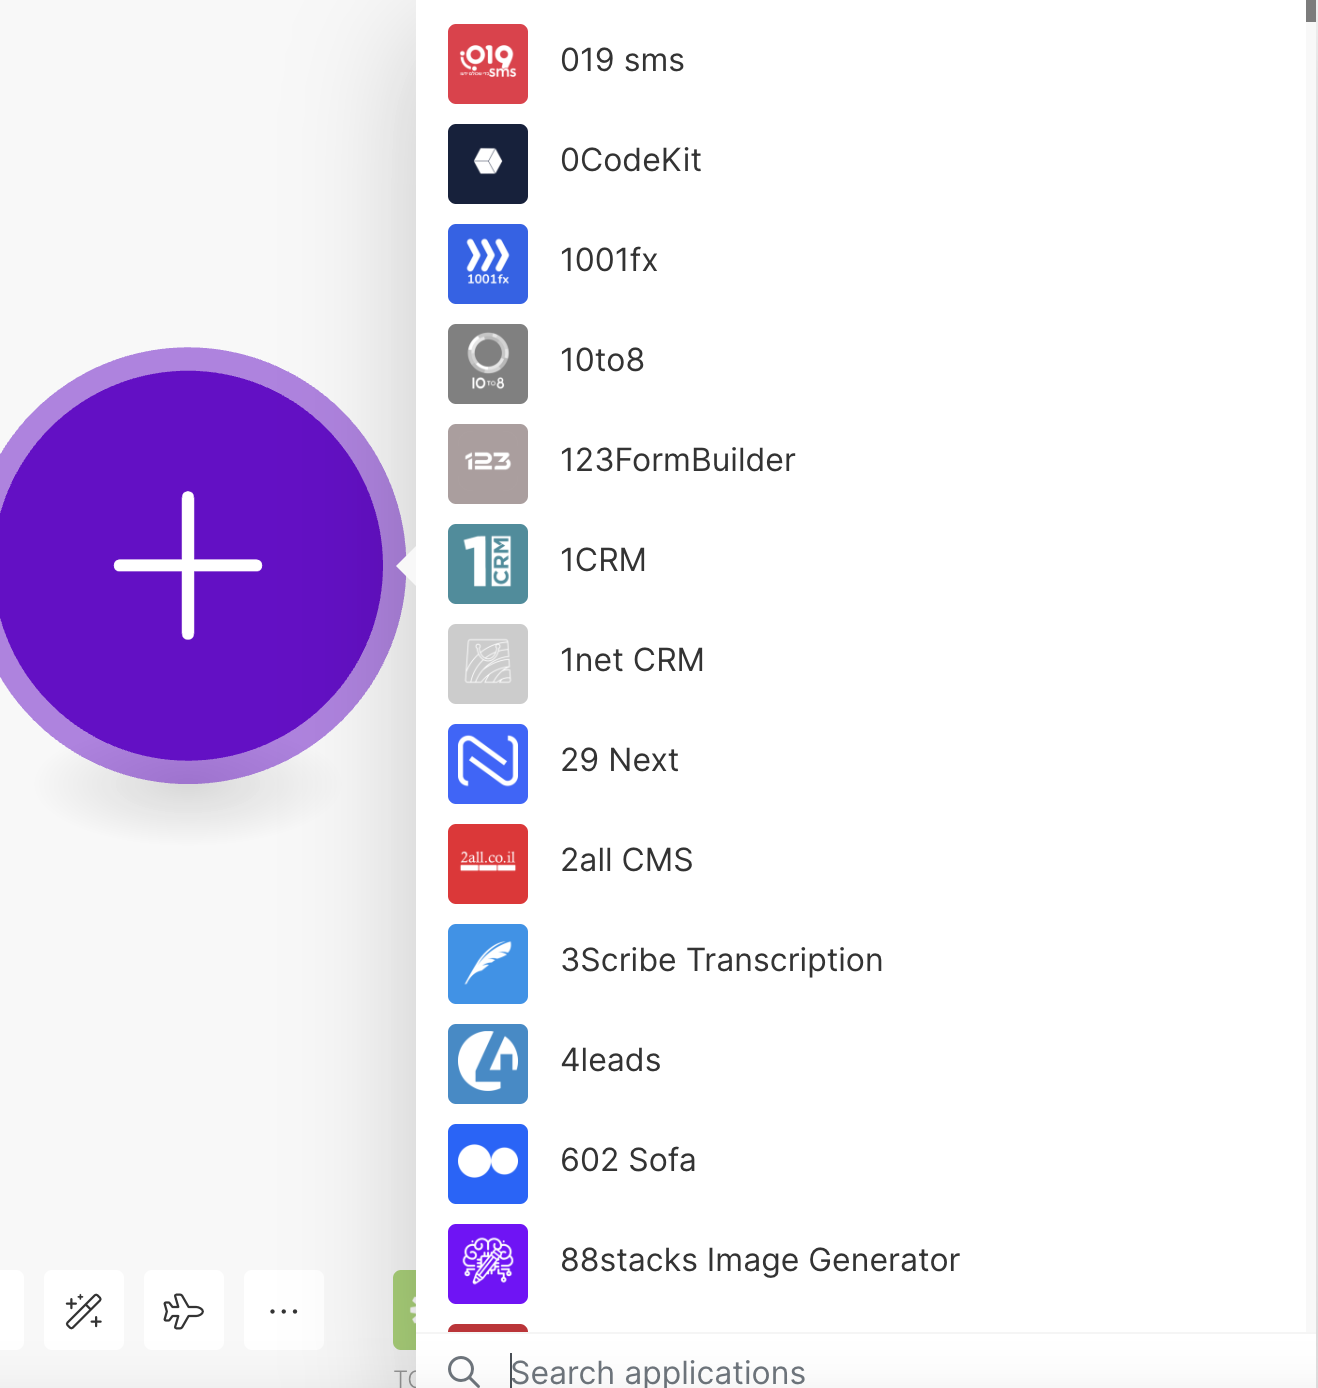Click the app list scrollbar thumb
Screen dimensions: 1318x1388
pos(1311,10)
